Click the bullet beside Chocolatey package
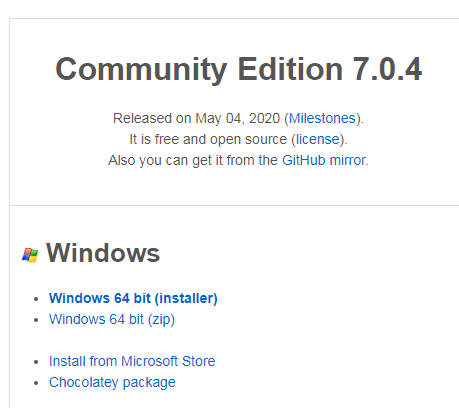The image size is (459, 408). [36, 383]
